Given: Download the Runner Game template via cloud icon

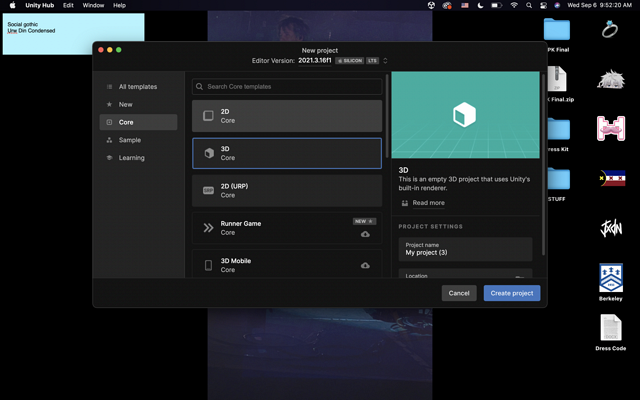Looking at the screenshot, I should coord(365,234).
